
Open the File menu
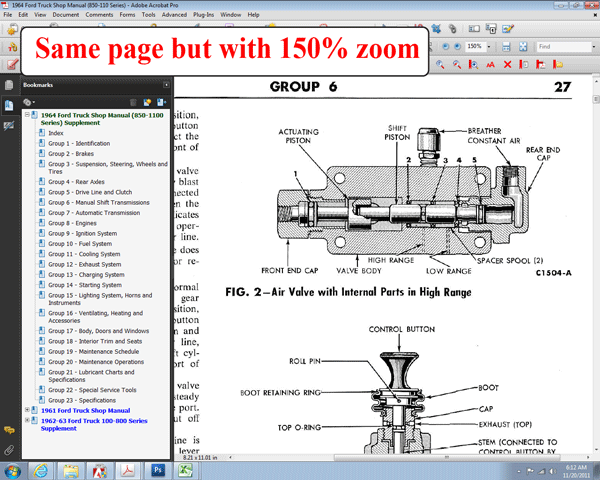[8, 15]
